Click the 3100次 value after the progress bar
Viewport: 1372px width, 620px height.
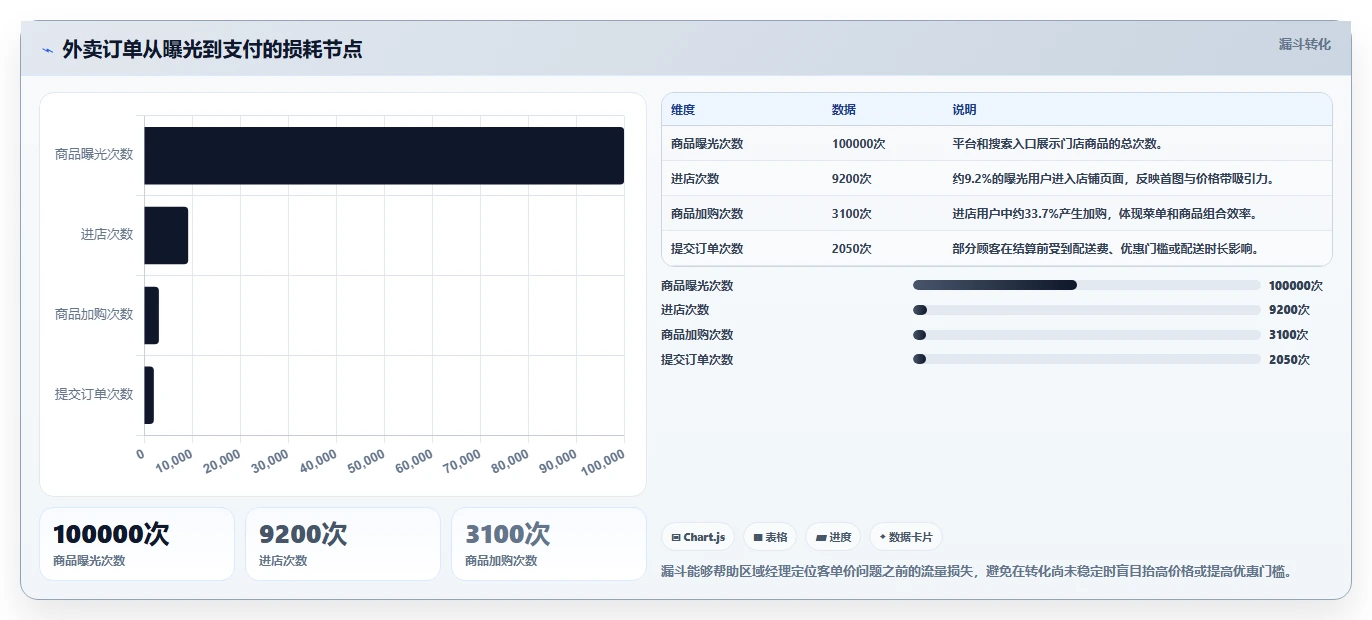click(1289, 335)
